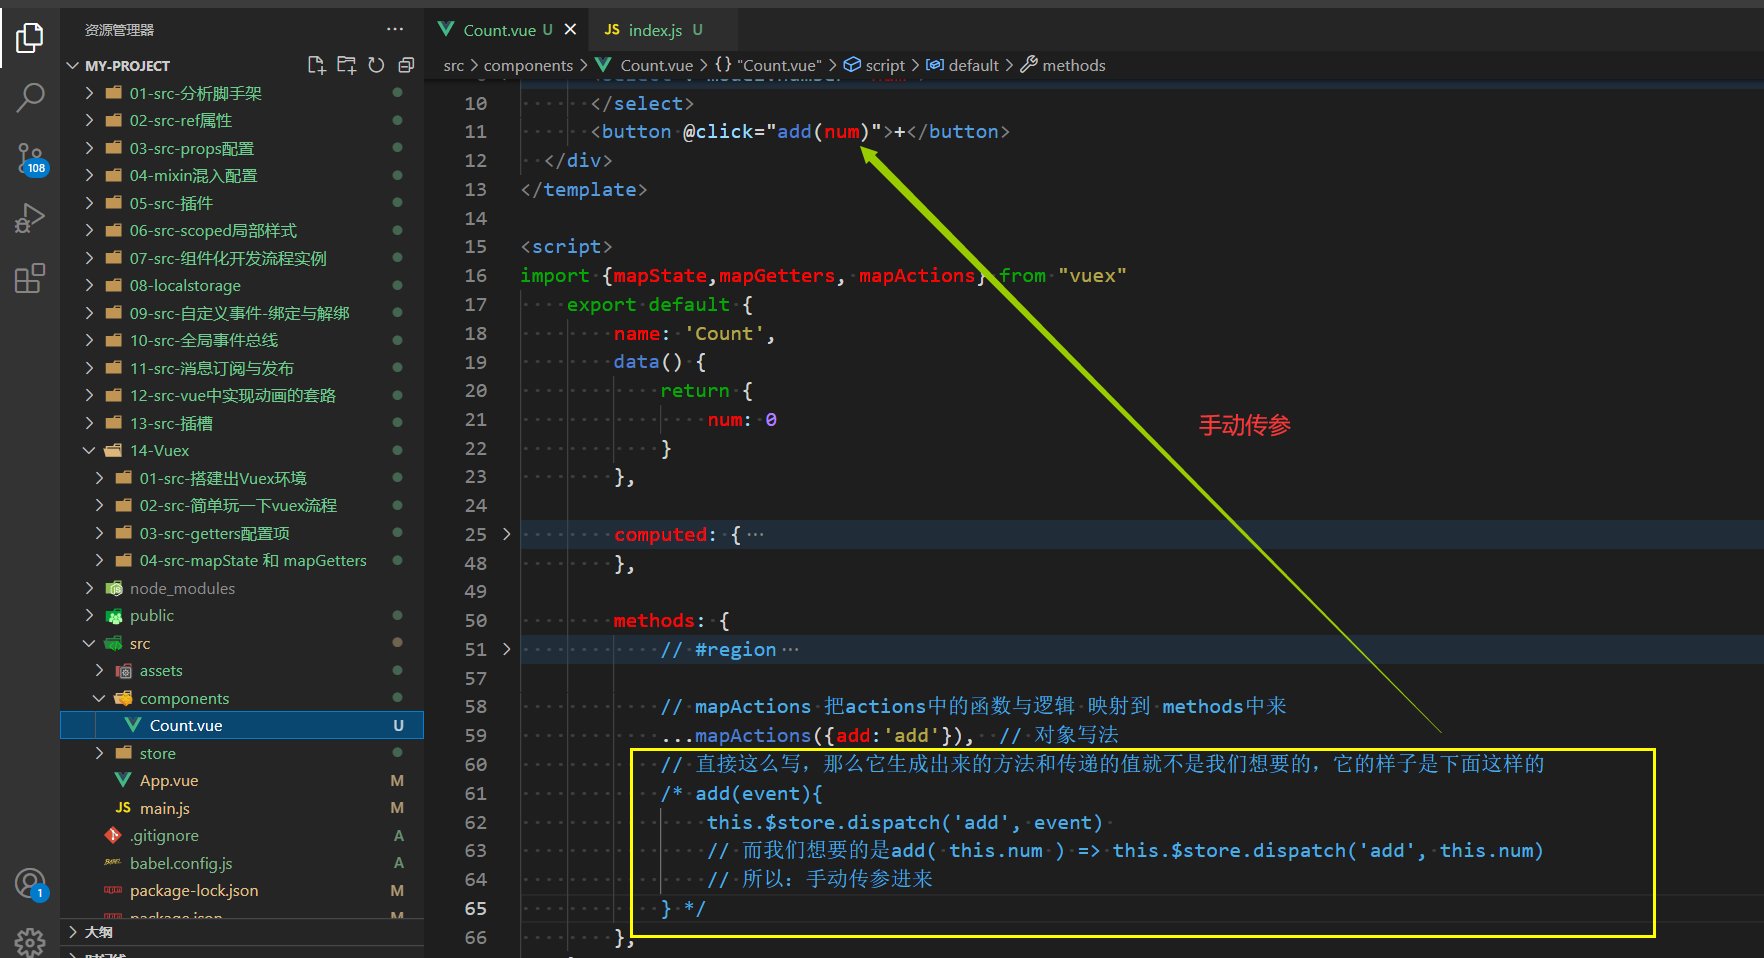This screenshot has height=958, width=1764.
Task: Click script in the breadcrumb
Action: (875, 65)
